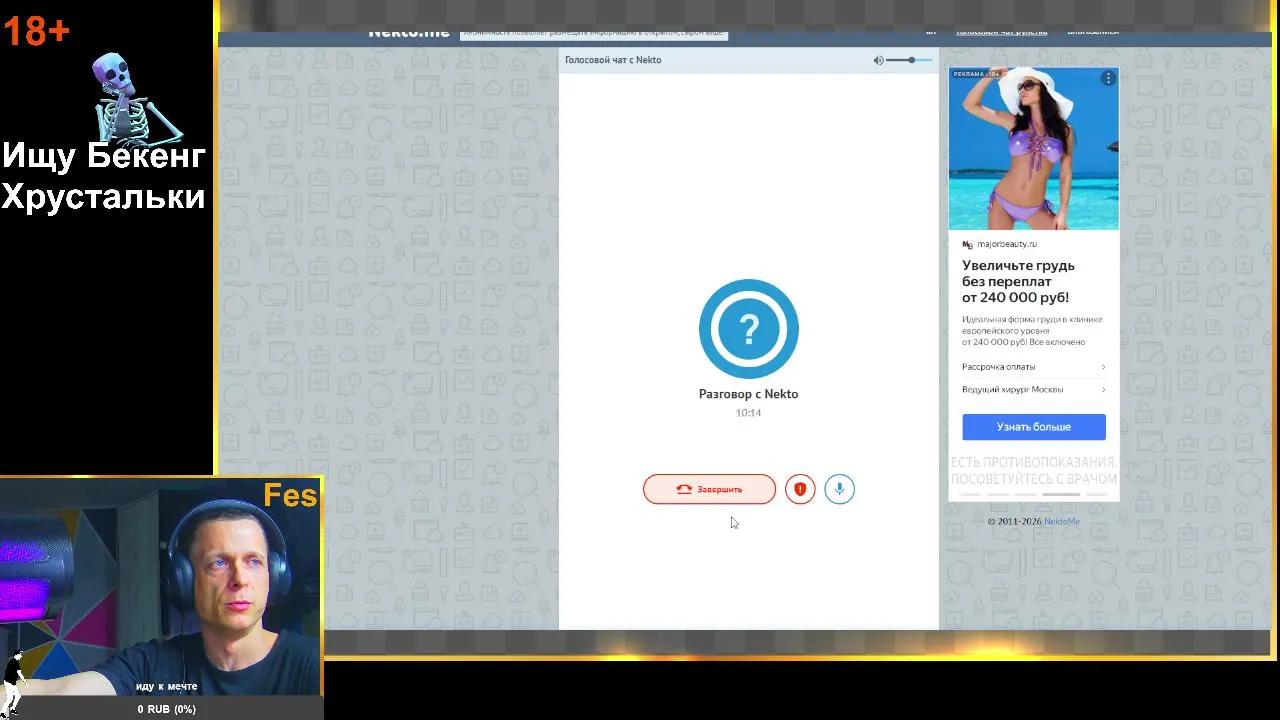
Task: Expand the Ведущий хирург Москвы ad row
Action: (x=1034, y=389)
